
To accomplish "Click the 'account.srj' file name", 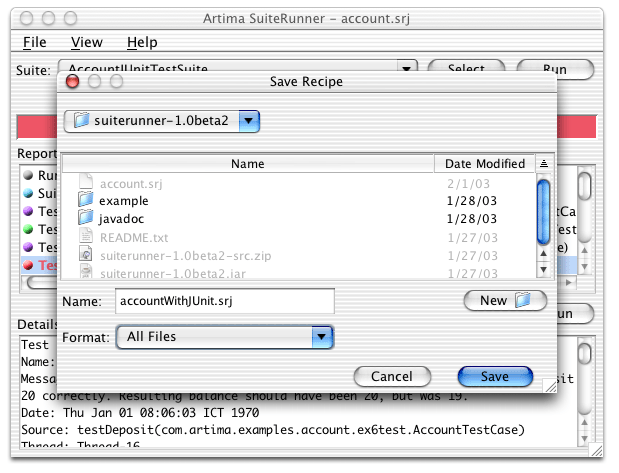I will (x=131, y=184).
